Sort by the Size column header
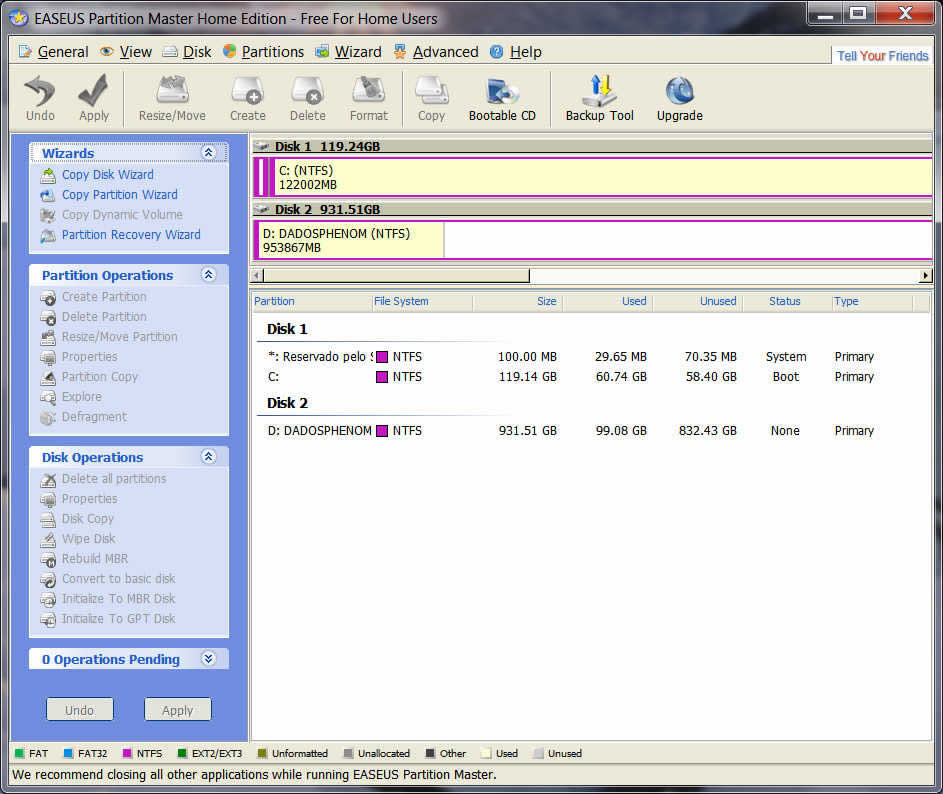 [518, 301]
